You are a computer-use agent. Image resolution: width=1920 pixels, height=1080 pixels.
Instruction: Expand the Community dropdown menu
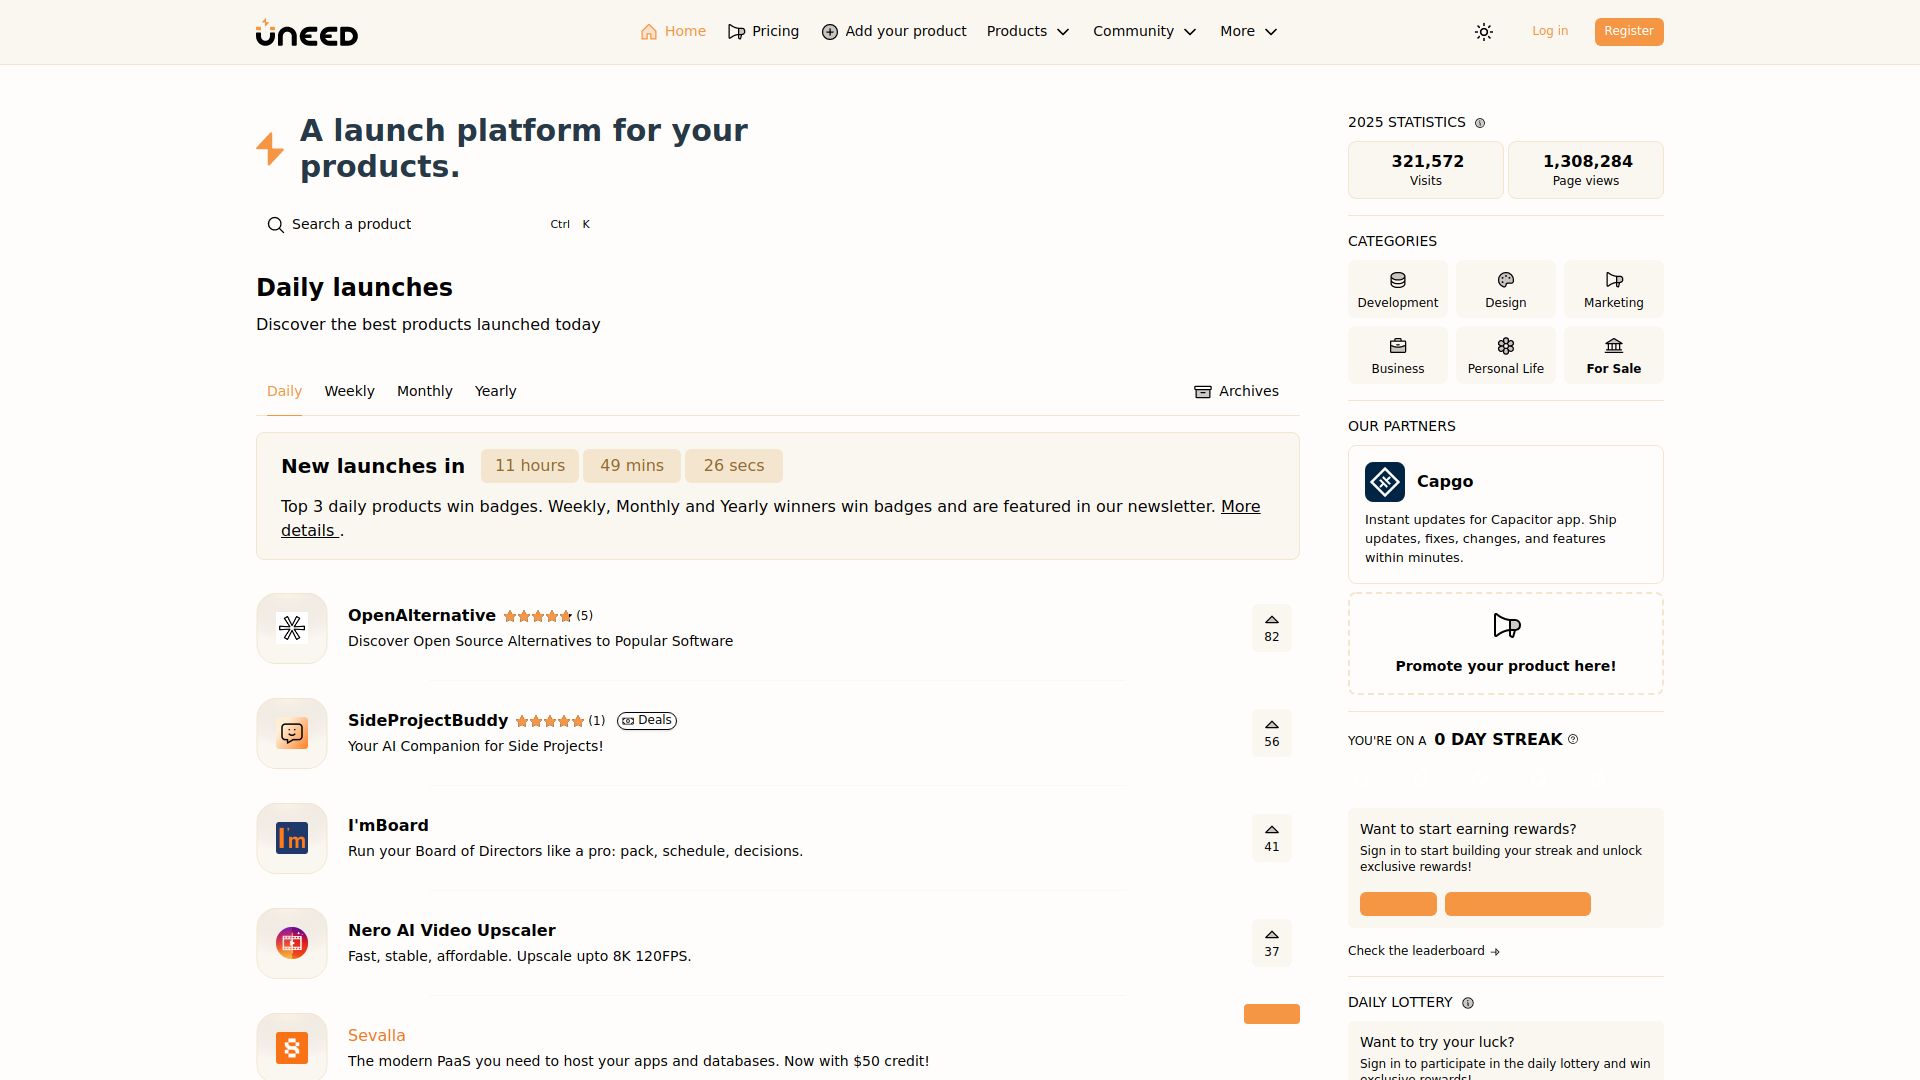click(1144, 32)
